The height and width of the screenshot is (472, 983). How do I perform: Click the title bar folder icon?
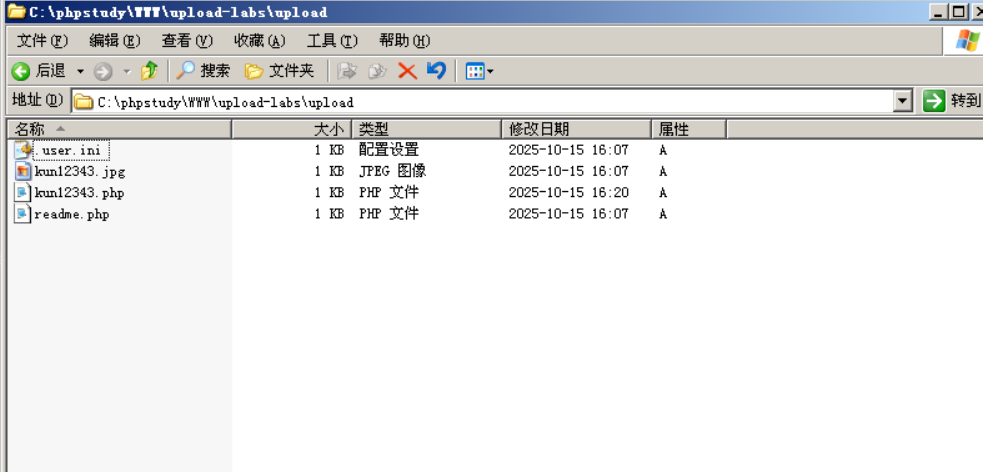coord(16,11)
